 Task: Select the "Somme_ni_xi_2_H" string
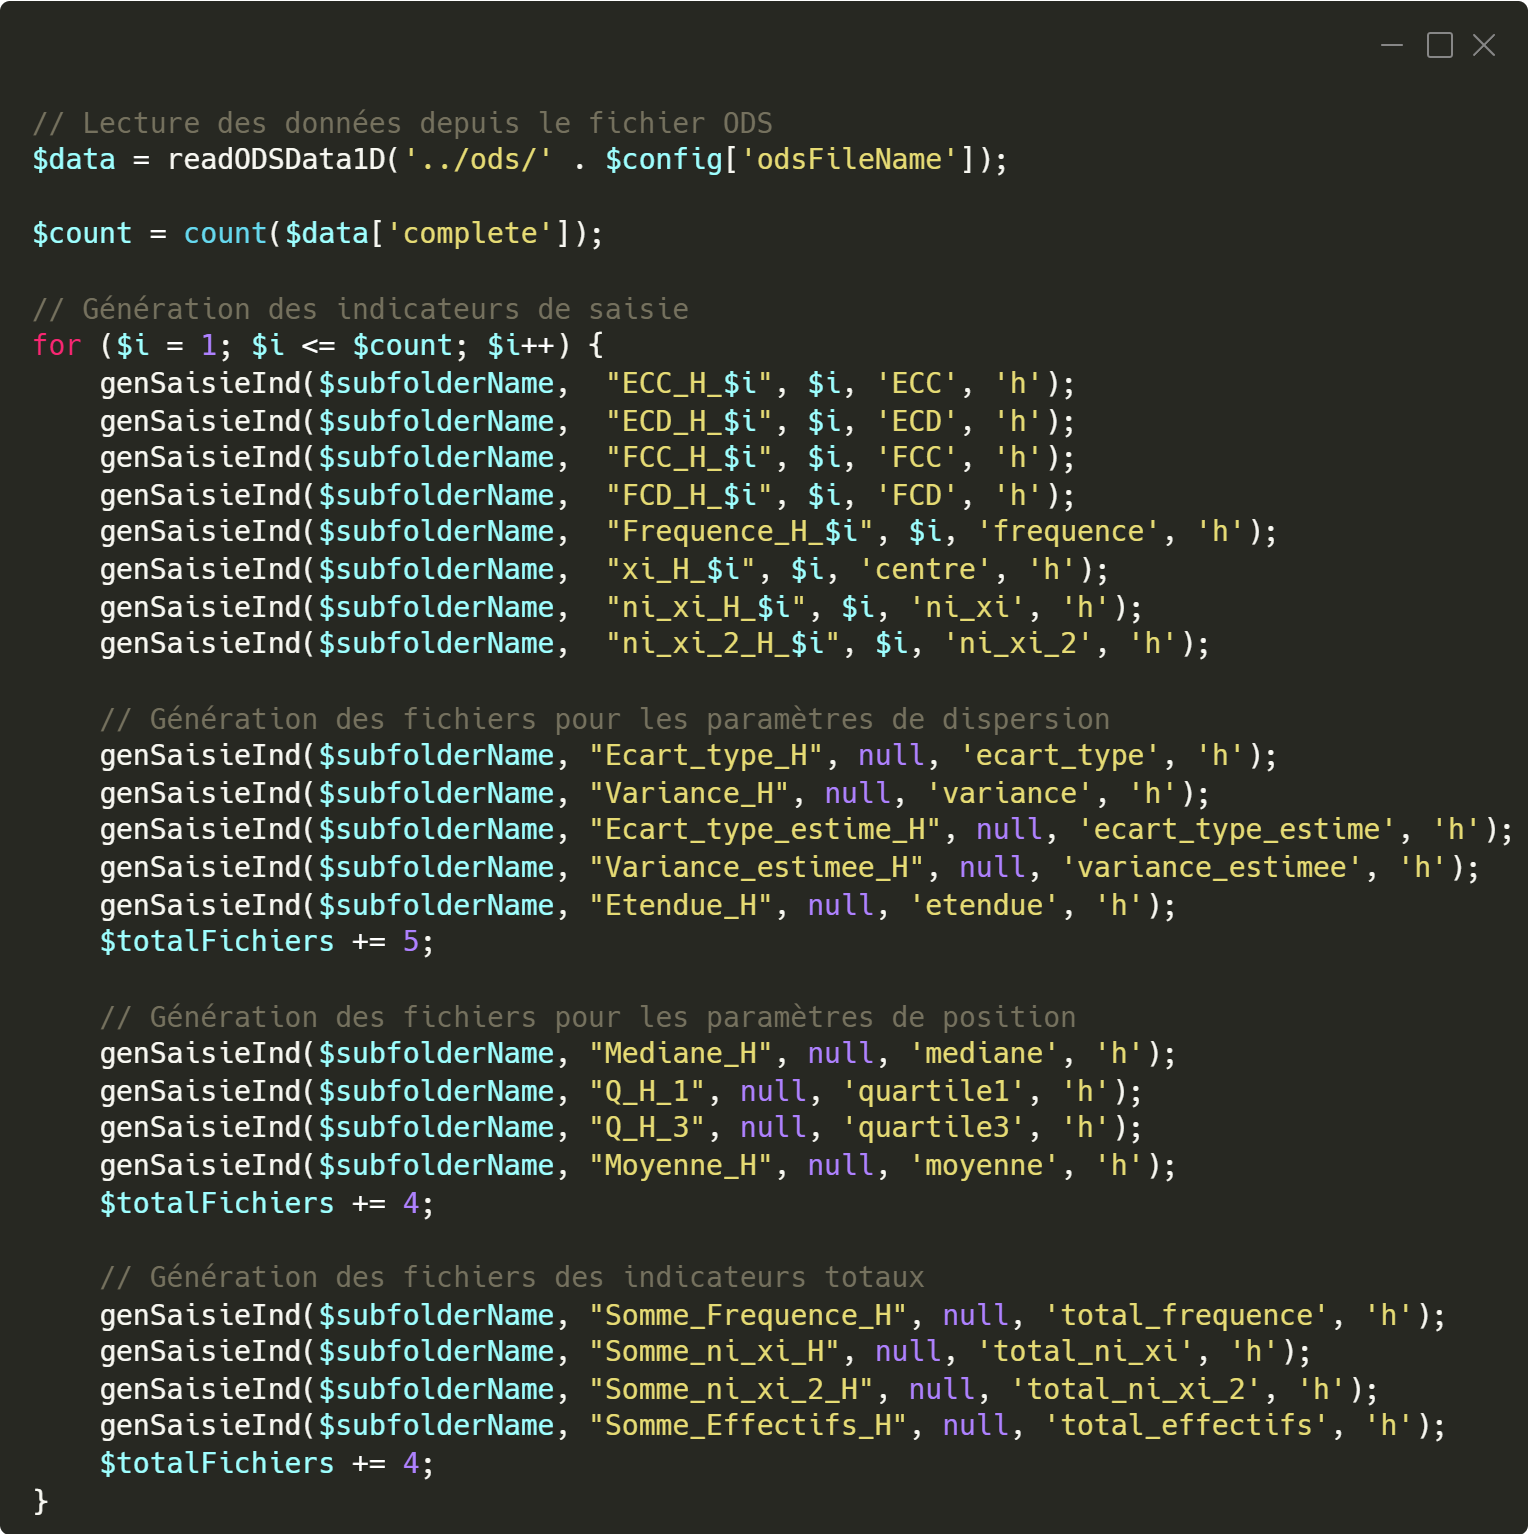coord(731,1390)
